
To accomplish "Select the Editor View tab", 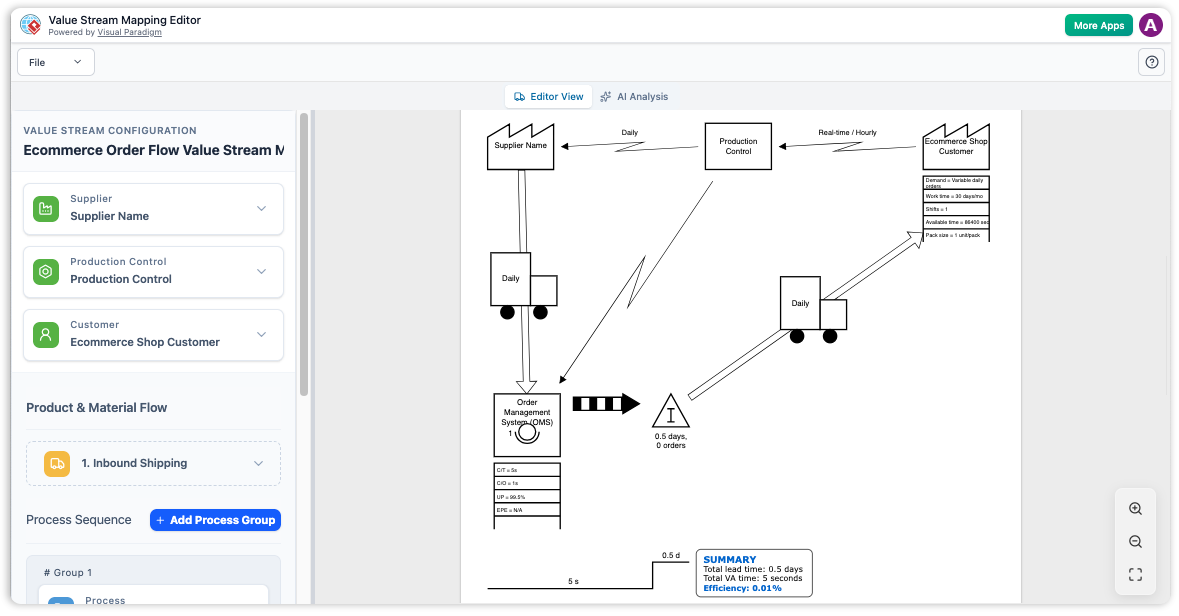I will click(548, 96).
